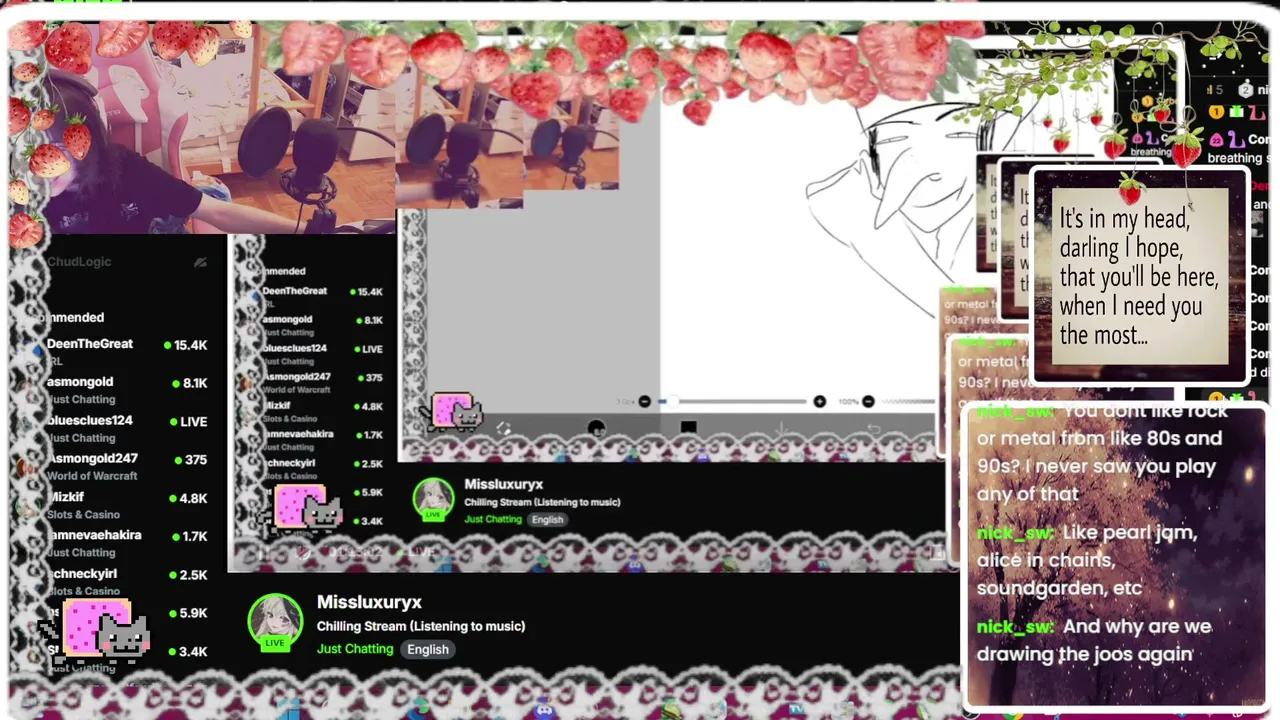Image resolution: width=1280 pixels, height=720 pixels.
Task: Open schneckyirl channel in the large sidebar
Action: tap(82, 574)
